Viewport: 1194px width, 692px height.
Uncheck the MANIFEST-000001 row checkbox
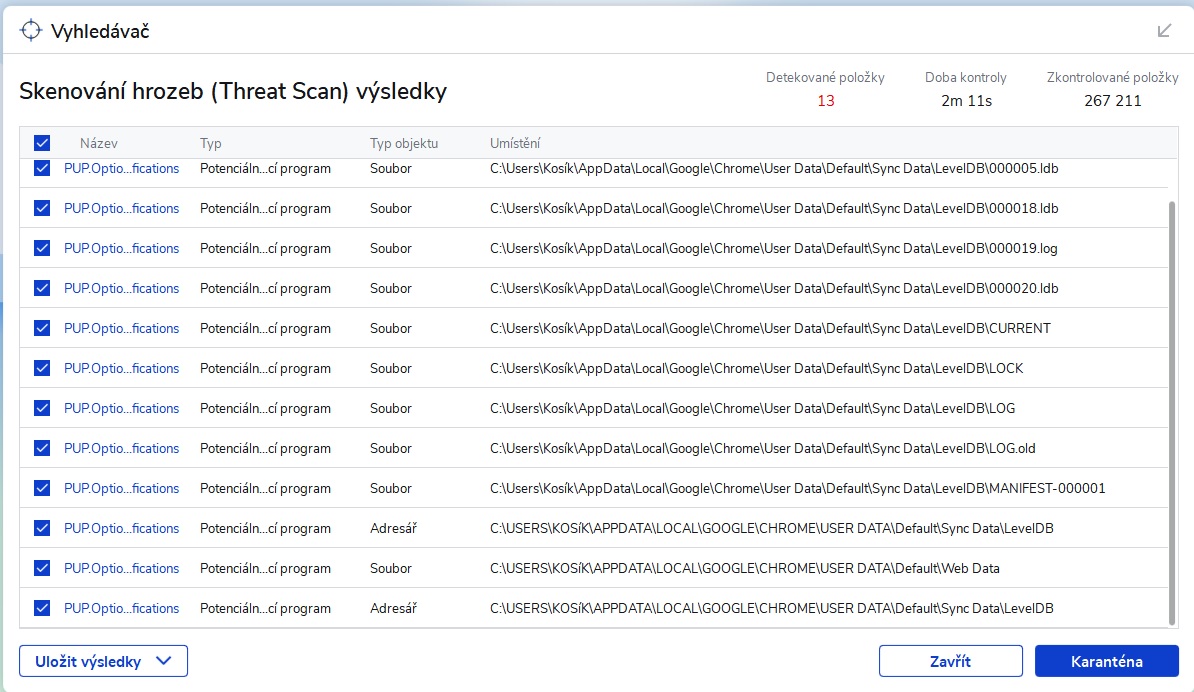[42, 488]
